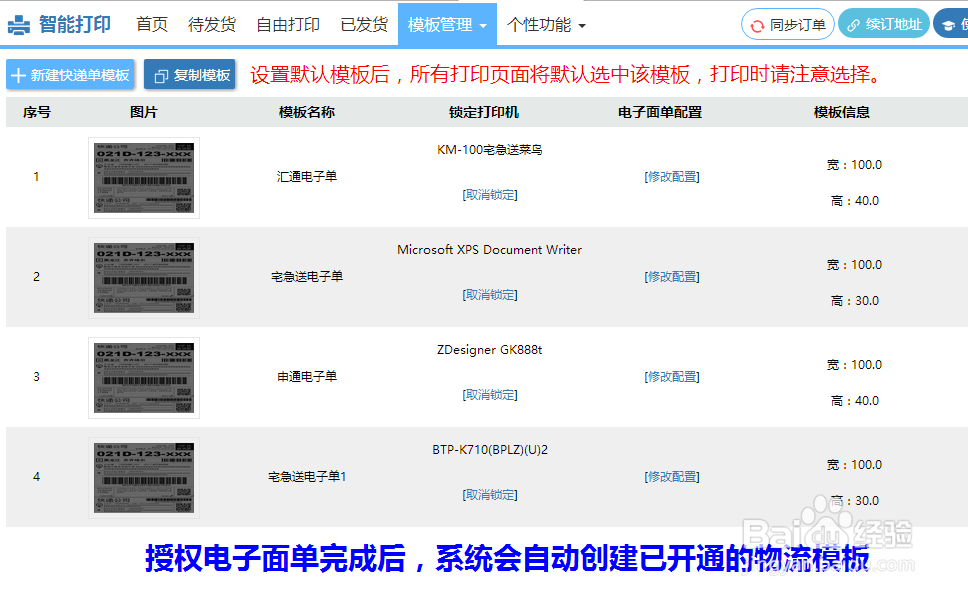Screen dimensions: 968x598
Task: Click printer name BTP-K710(BPLZ)(U)2
Action: point(490,450)
